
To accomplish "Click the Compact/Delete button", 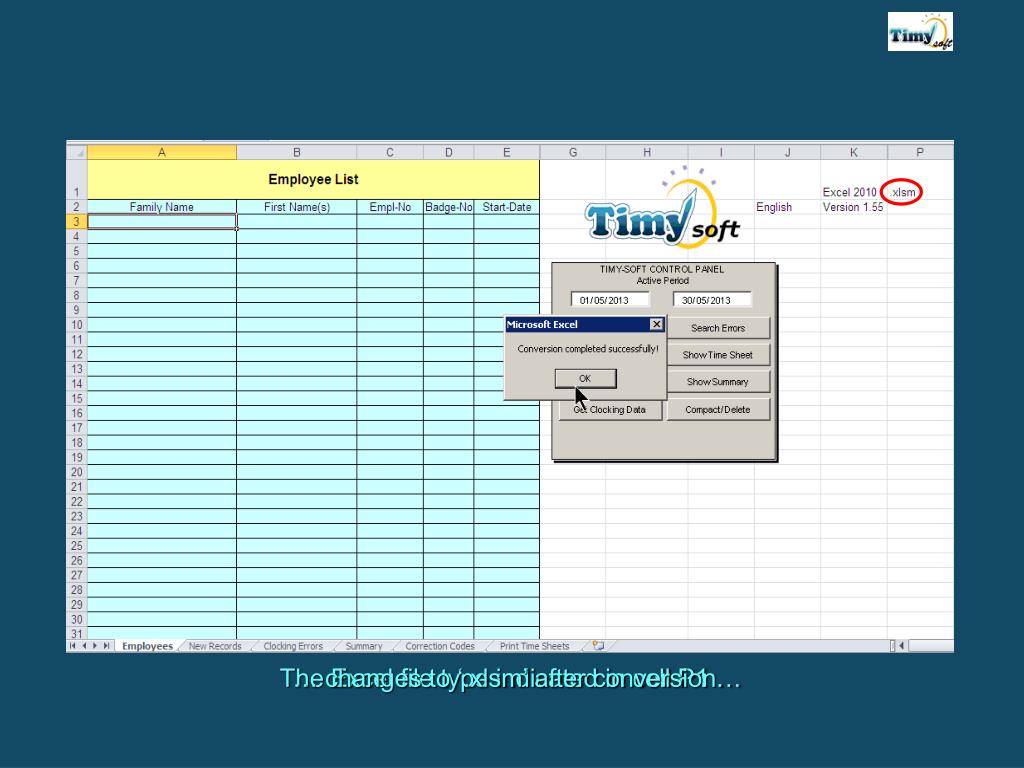I will click(x=718, y=409).
